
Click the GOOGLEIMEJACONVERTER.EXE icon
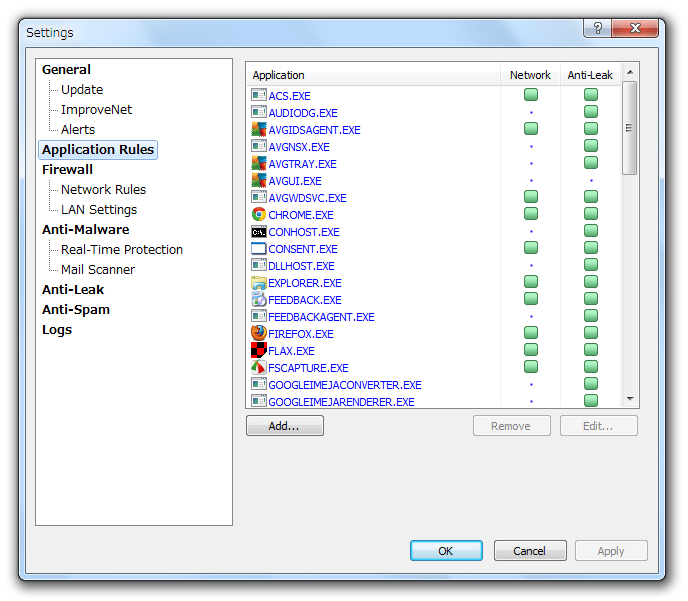(258, 385)
